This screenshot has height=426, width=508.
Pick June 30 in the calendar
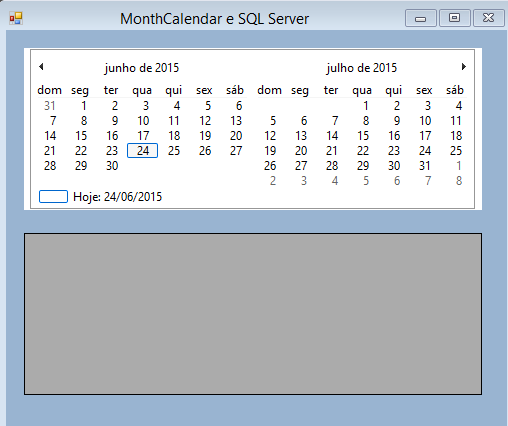pyautogui.click(x=112, y=166)
